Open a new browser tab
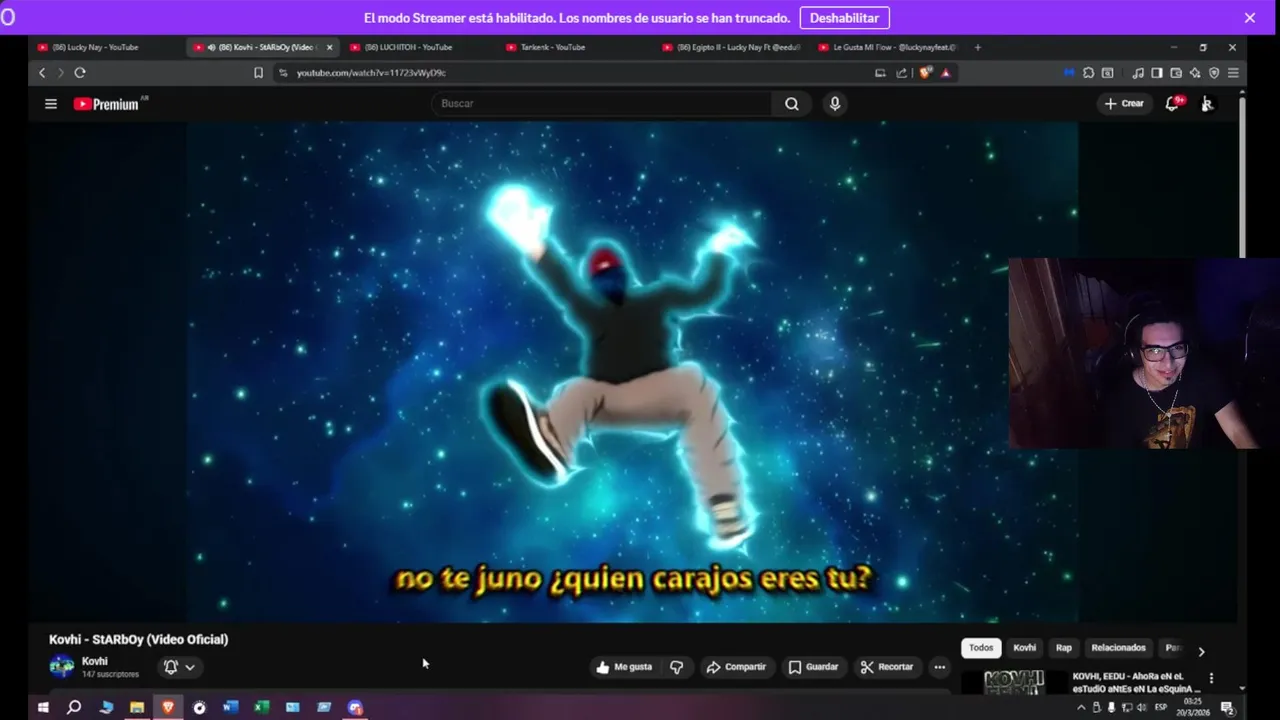Viewport: 1280px width, 720px height. [x=978, y=47]
